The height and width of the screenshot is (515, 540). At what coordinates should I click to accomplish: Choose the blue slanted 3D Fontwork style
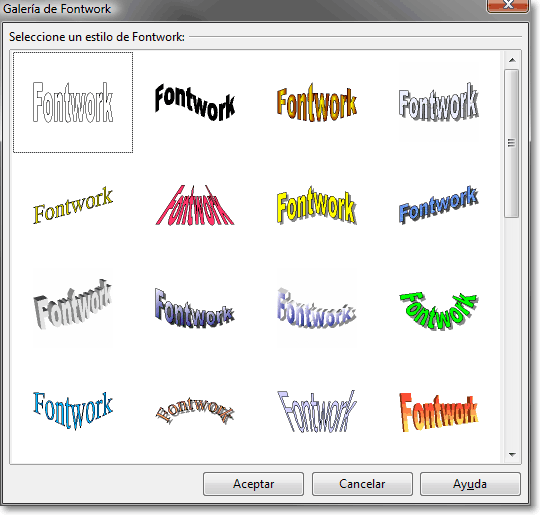click(x=438, y=205)
